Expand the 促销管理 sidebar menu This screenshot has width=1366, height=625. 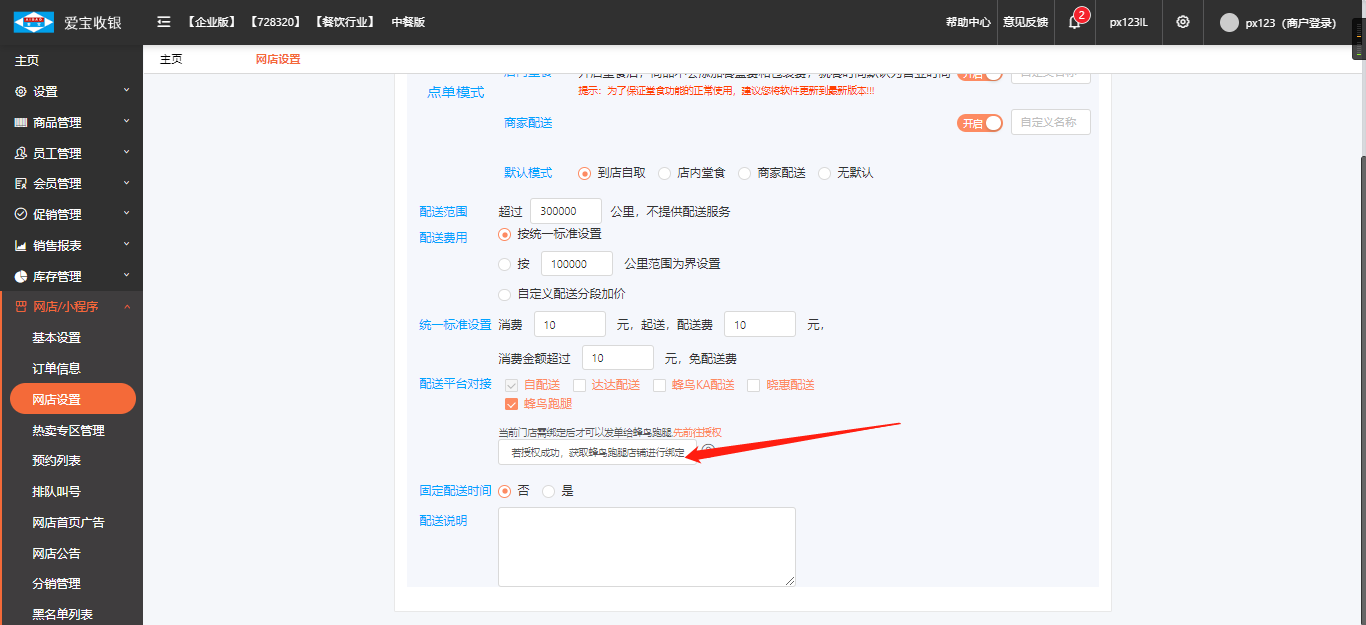[x=70, y=215]
